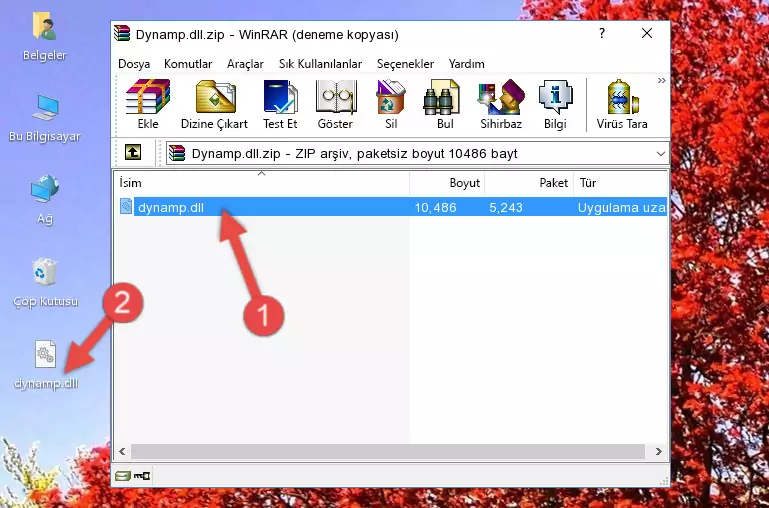Open the Yardım menu
This screenshot has height=508, width=769.
tap(466, 64)
